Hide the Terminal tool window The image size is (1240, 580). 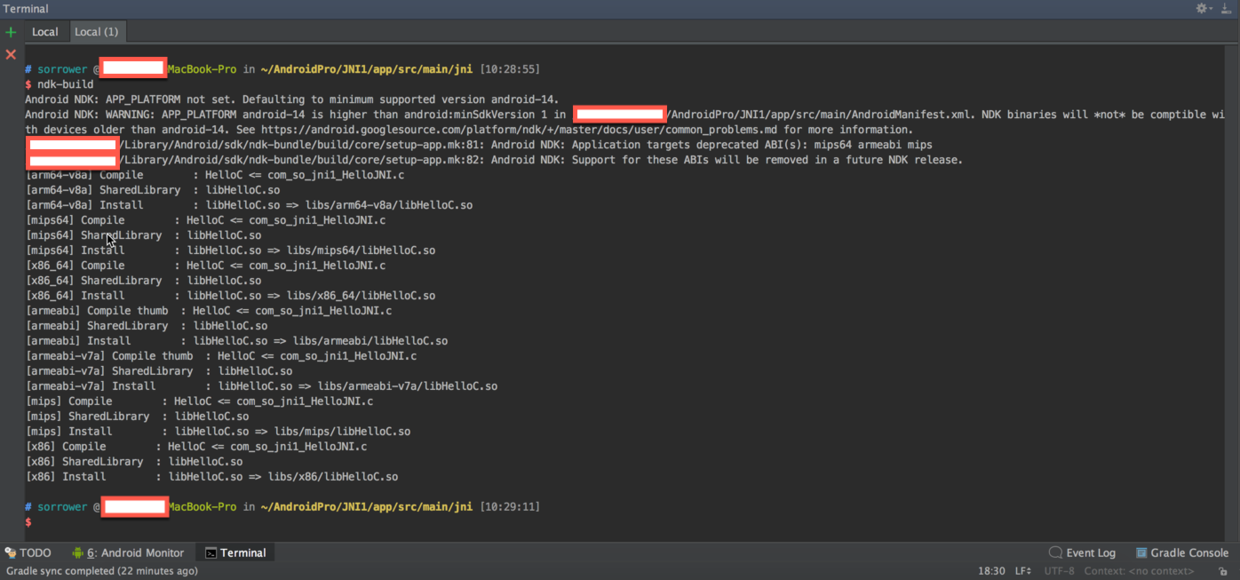(1226, 8)
